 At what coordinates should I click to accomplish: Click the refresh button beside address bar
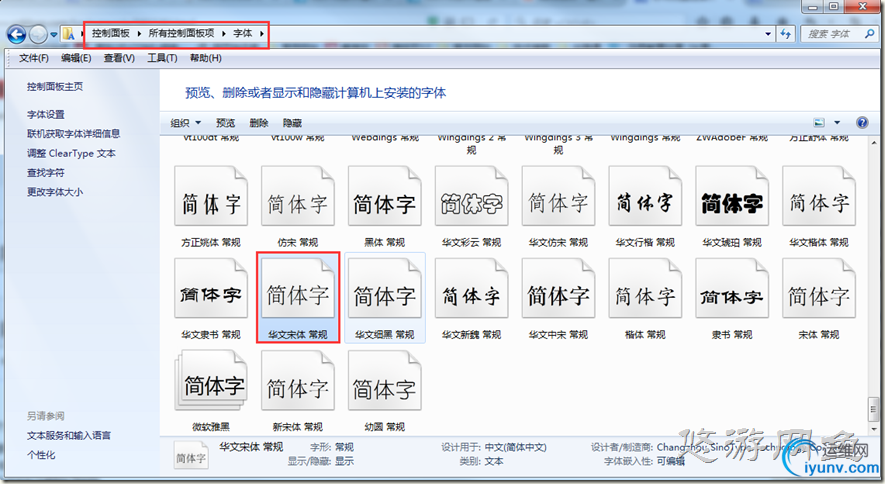[786, 34]
